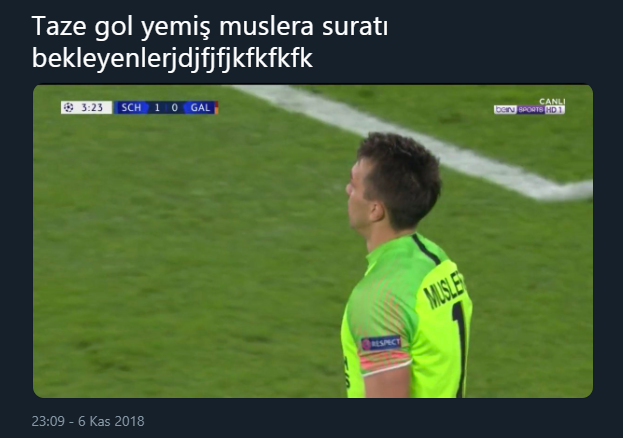
Task: Click the CANLI live label above channel logo
Action: coord(552,102)
